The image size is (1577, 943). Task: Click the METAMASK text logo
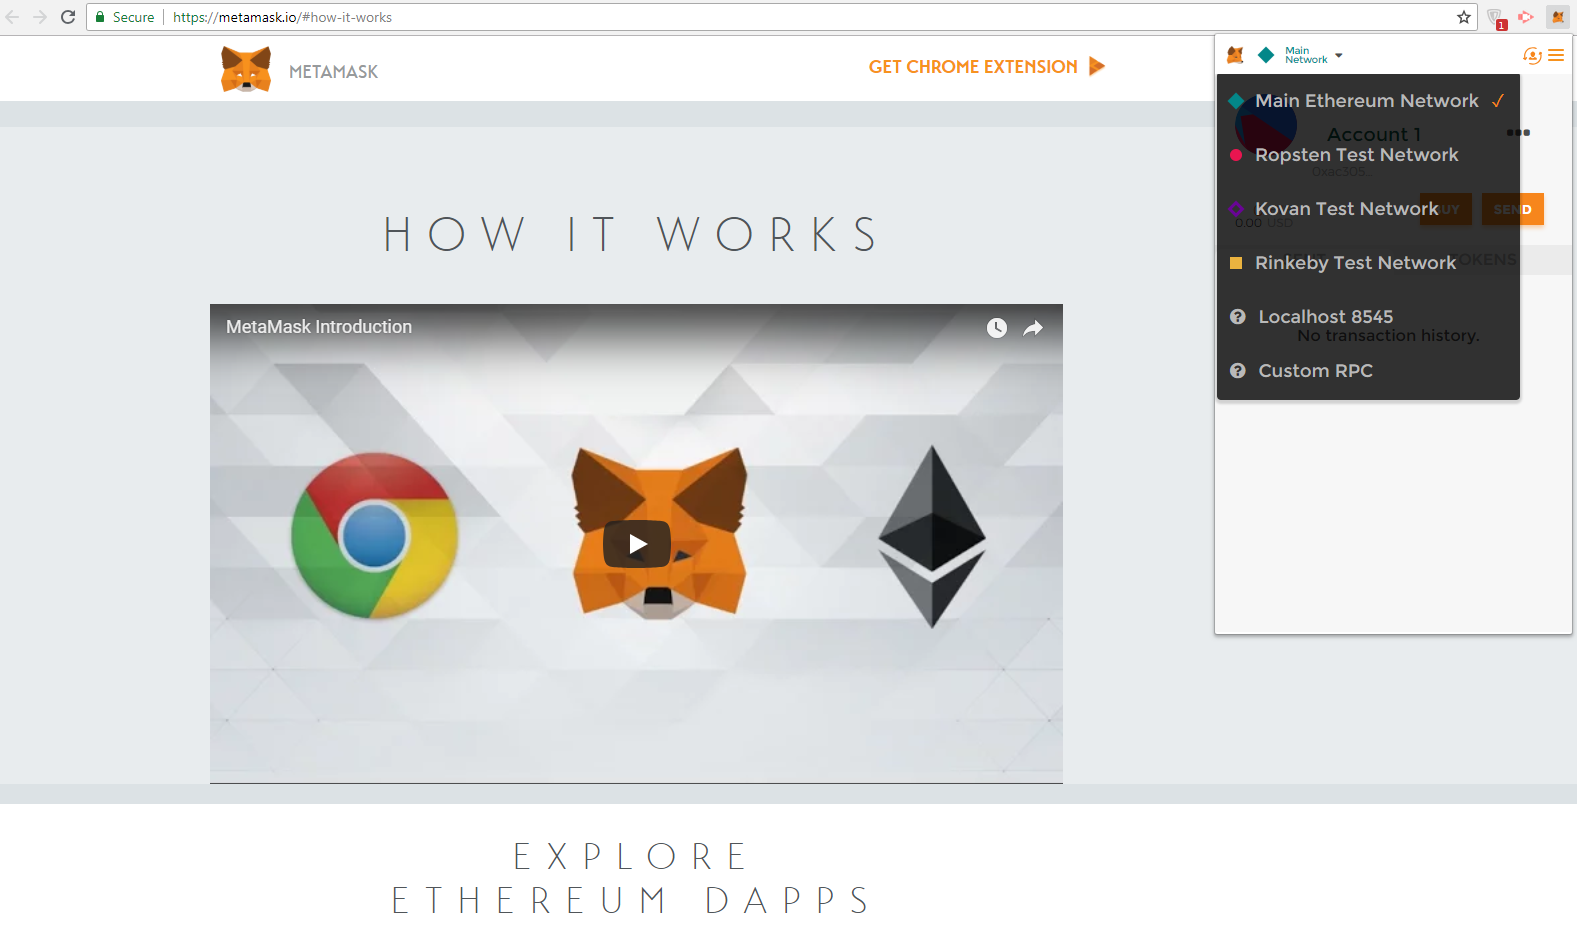[x=334, y=72]
